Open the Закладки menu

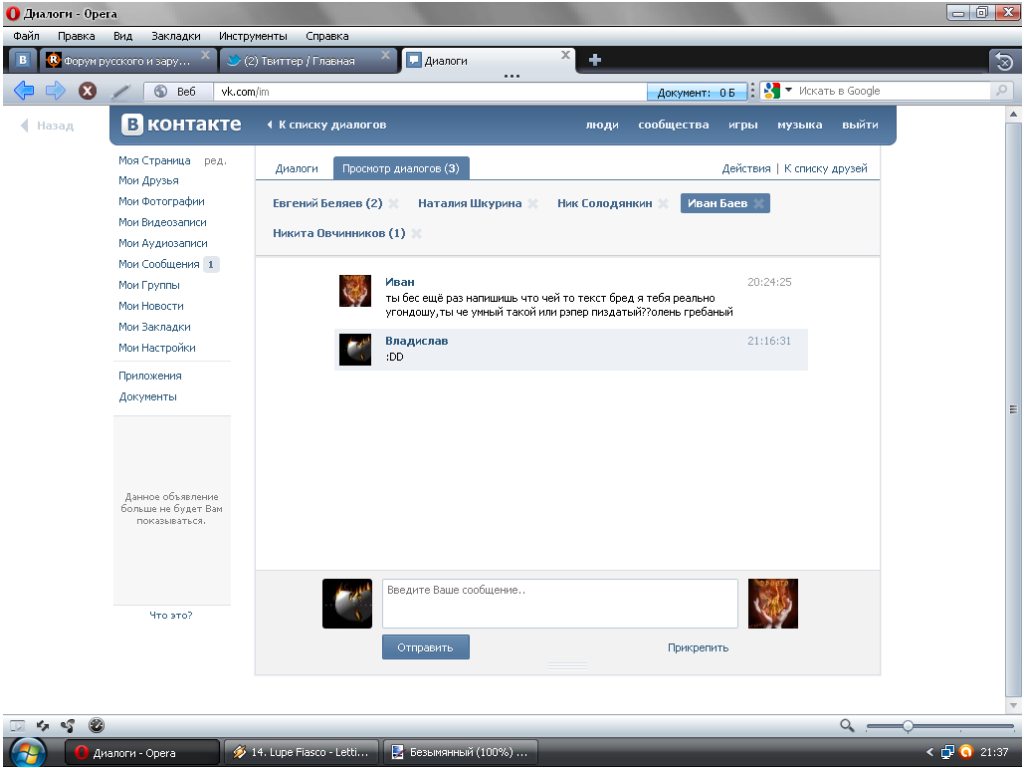click(176, 36)
